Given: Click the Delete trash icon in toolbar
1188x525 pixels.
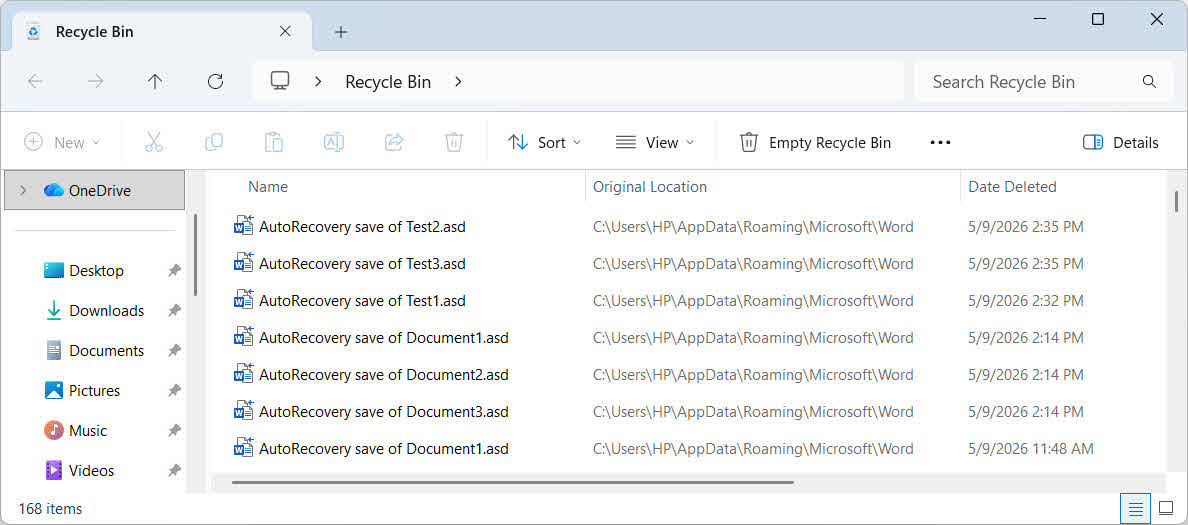Looking at the screenshot, I should (x=454, y=142).
